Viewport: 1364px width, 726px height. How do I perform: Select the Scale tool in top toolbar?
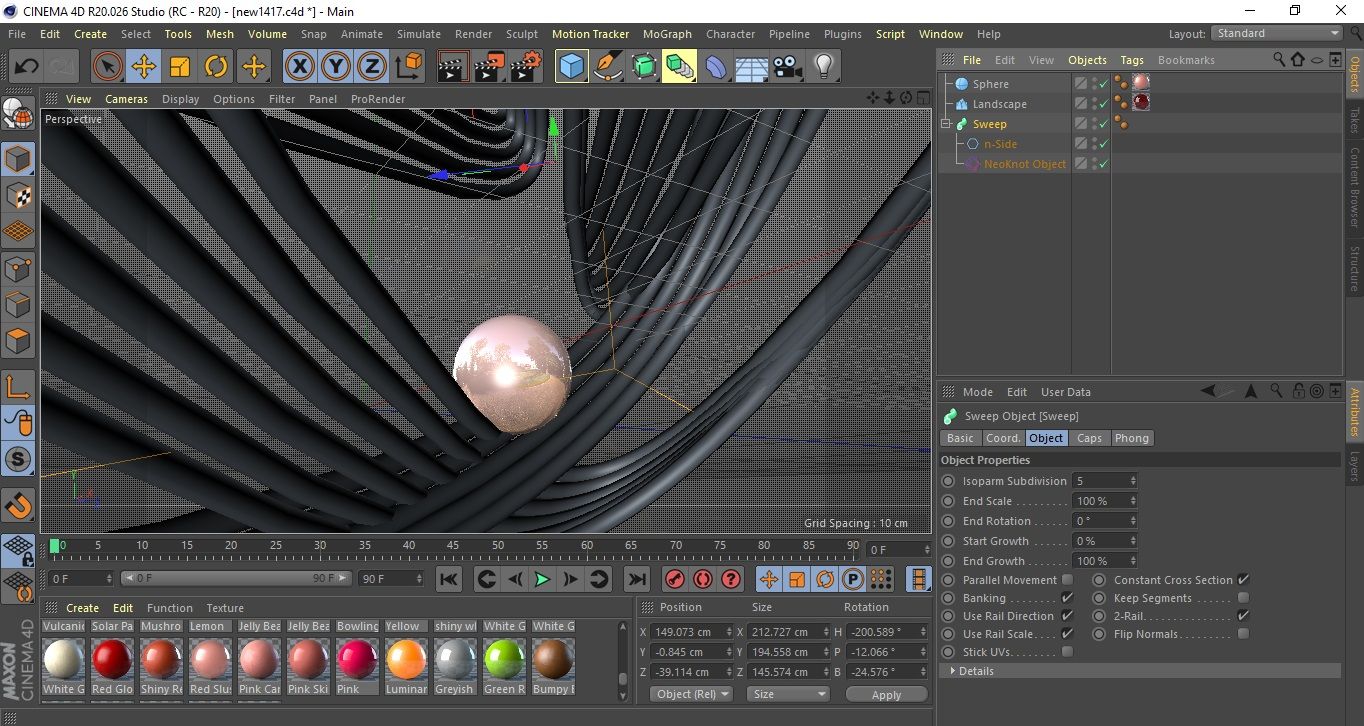(x=180, y=67)
